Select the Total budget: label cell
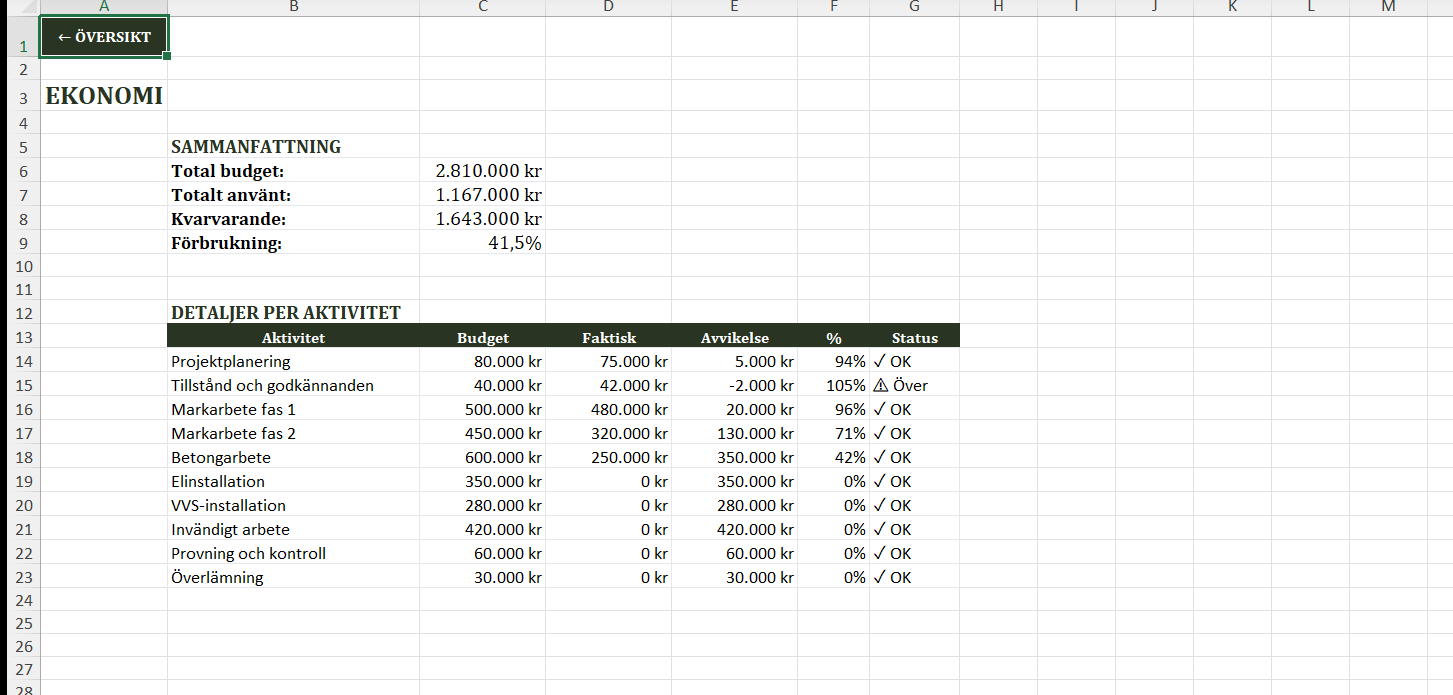 pyautogui.click(x=293, y=171)
